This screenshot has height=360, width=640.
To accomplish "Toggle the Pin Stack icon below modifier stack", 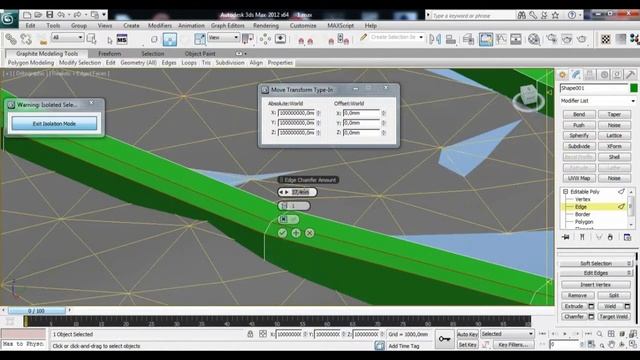I will click(566, 237).
